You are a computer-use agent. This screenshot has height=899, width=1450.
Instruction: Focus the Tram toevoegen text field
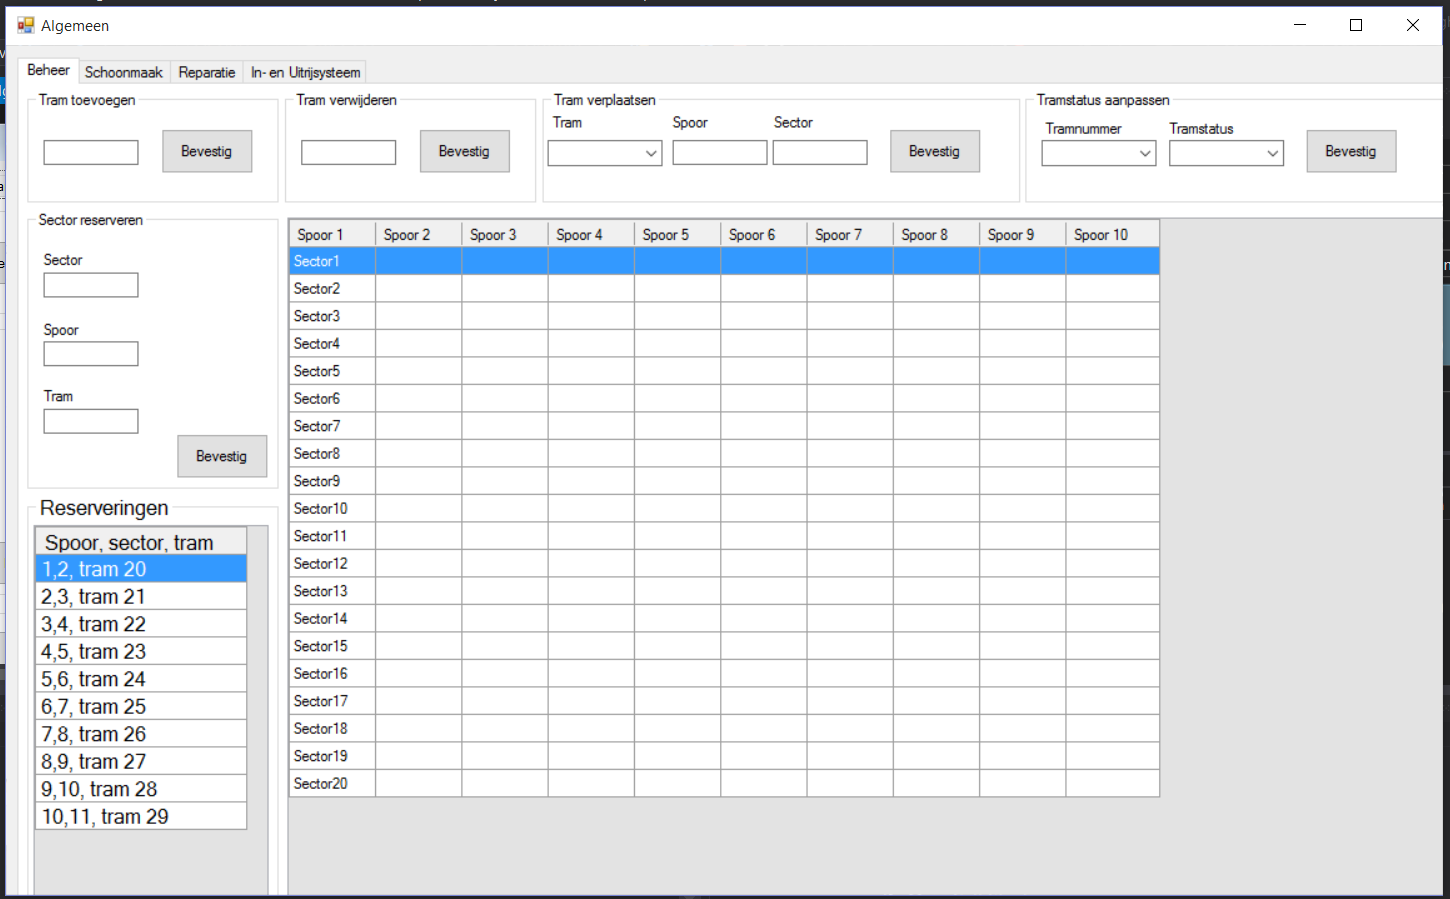pos(91,152)
